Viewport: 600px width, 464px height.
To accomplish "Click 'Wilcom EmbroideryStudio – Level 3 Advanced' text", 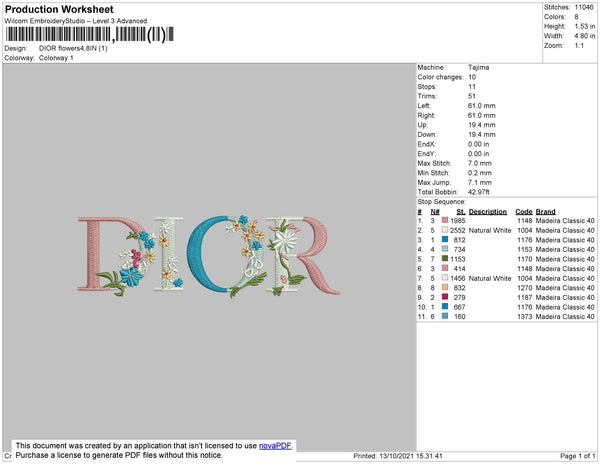I will coord(76,21).
